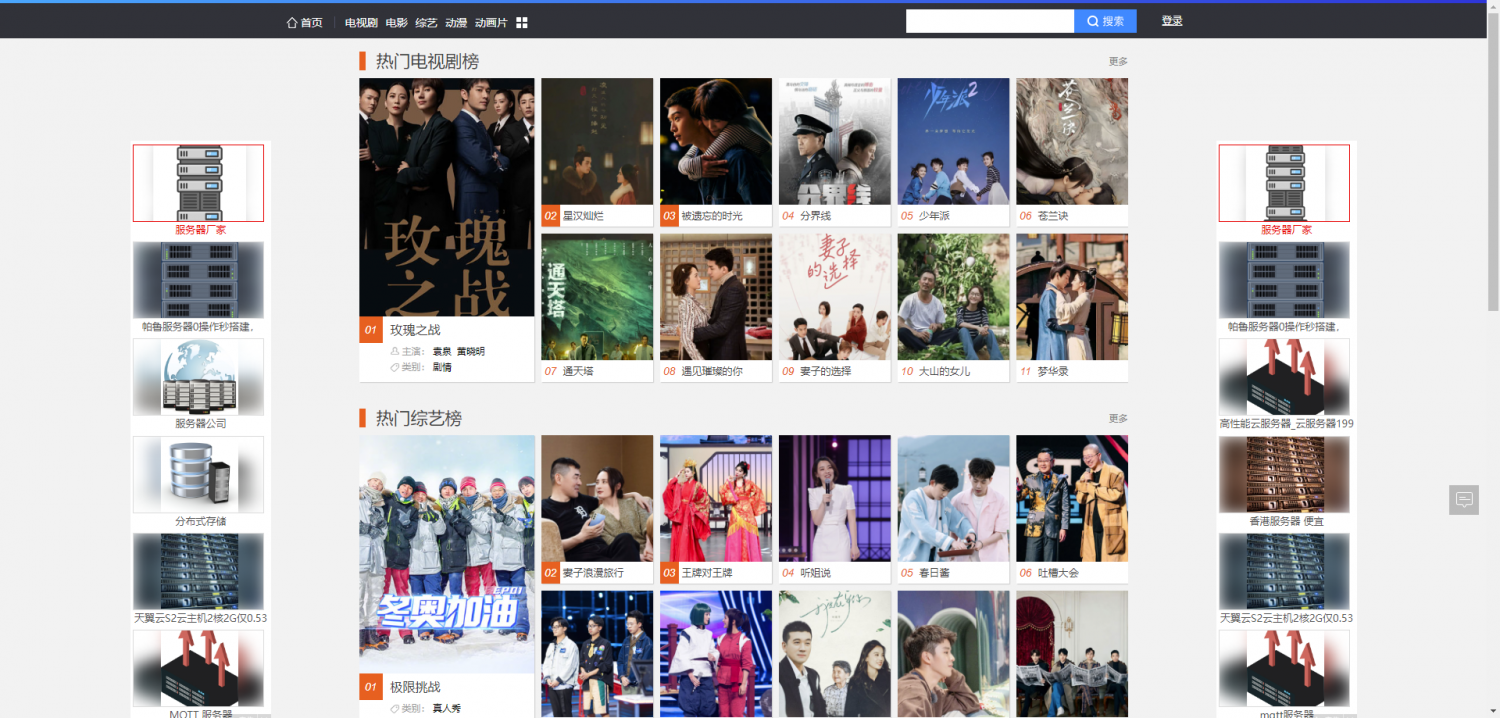Open 帕鲁服务器 ad image in right column
The image size is (1500, 718).
point(1284,280)
